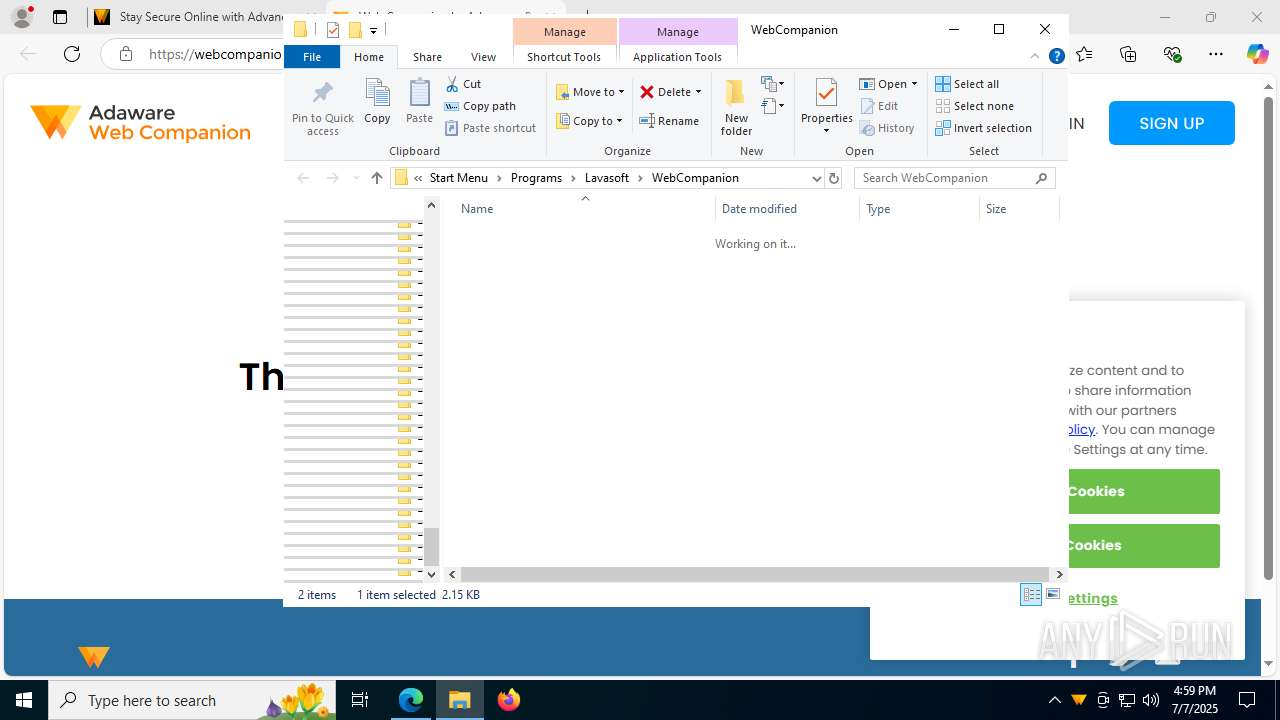This screenshot has width=1280, height=720.
Task: Refresh the Edge browser page
Action: [72, 54]
